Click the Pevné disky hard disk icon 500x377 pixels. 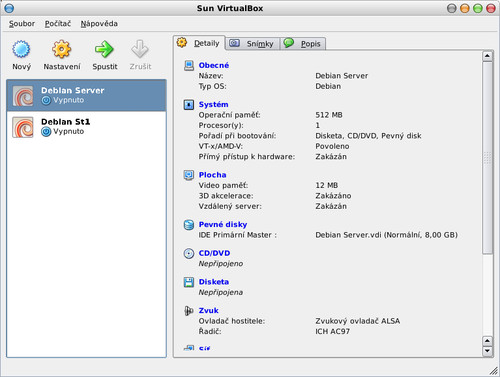coord(189,225)
